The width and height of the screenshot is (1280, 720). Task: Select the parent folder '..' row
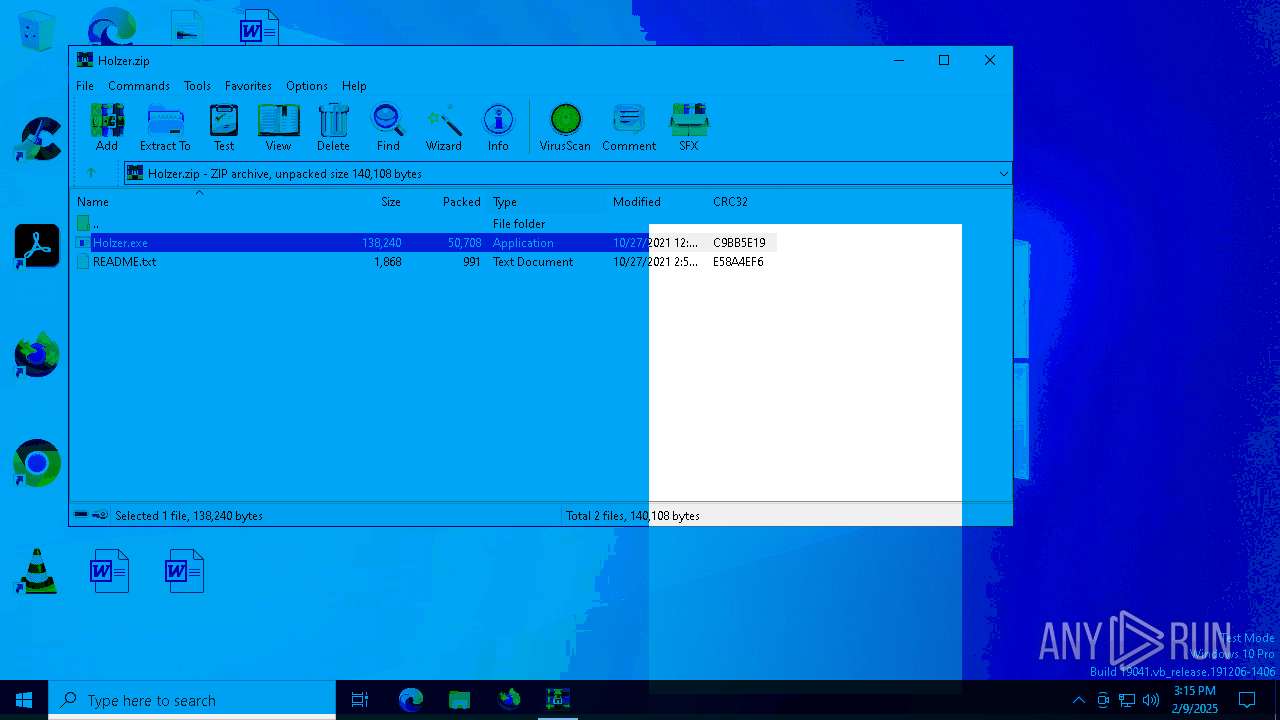[424, 224]
